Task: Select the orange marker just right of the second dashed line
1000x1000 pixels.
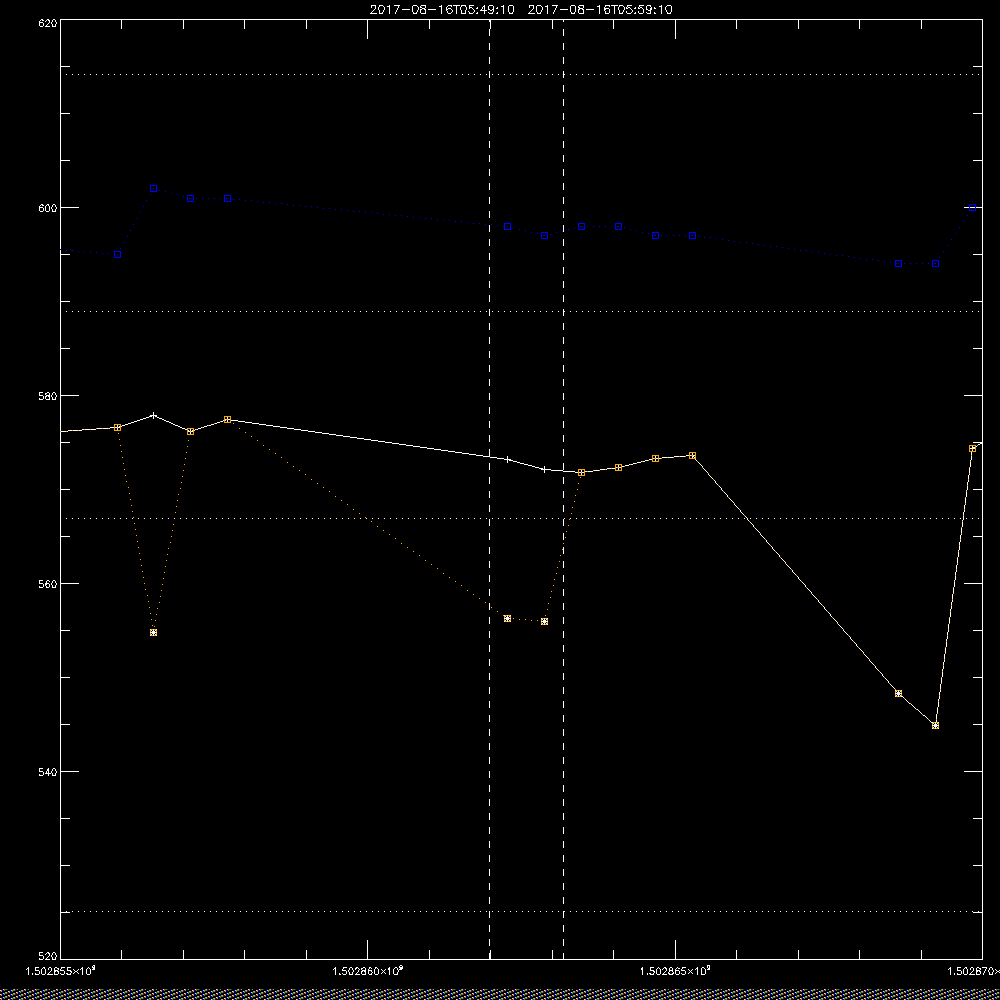Action: (581, 473)
